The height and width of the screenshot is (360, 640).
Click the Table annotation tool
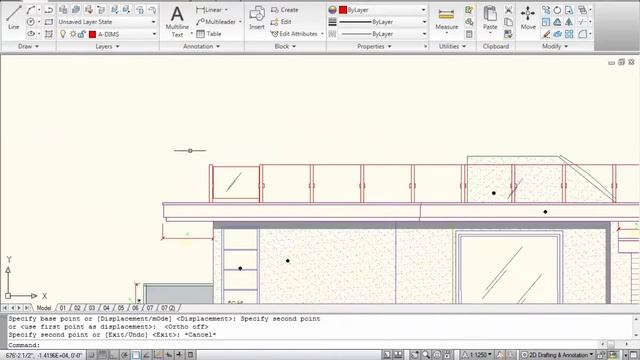click(209, 34)
